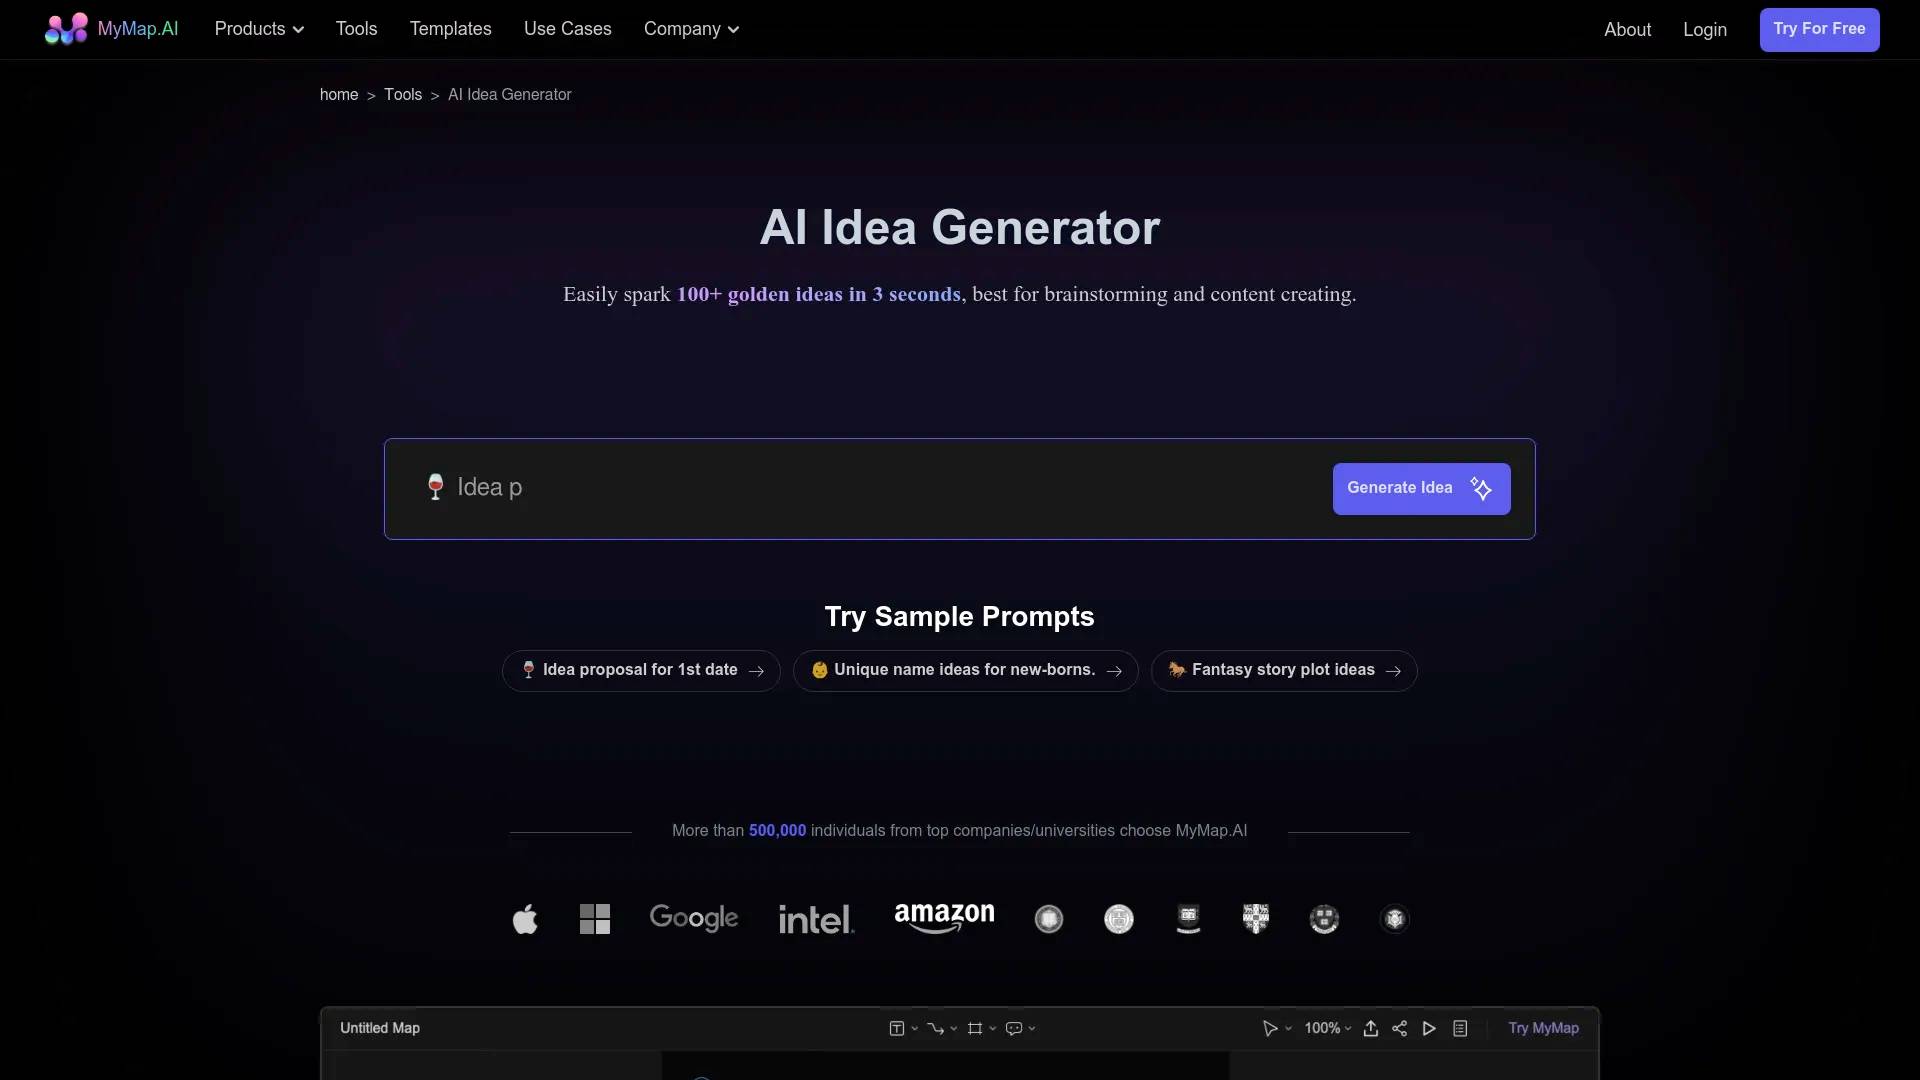Click the Tools menu item
1920x1080 pixels.
click(x=356, y=29)
